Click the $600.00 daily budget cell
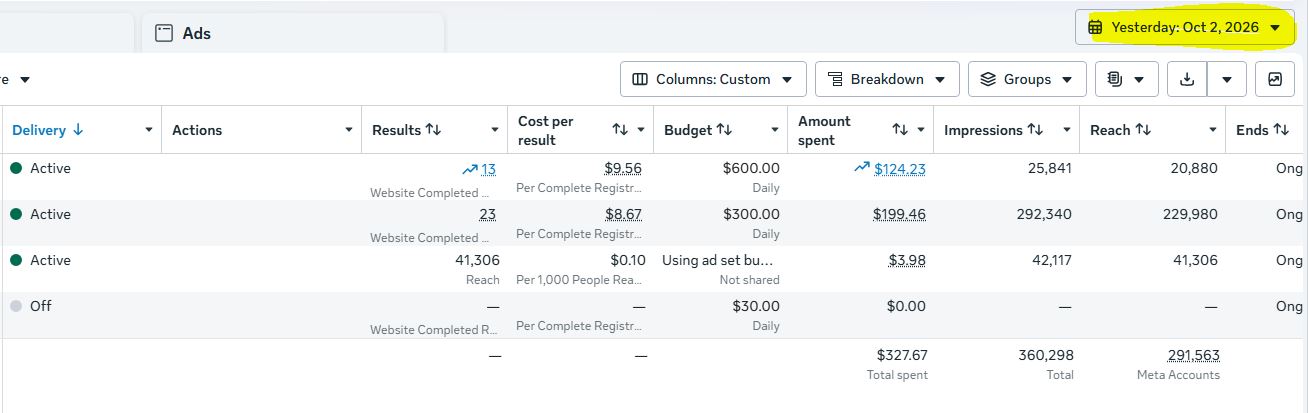Viewport: 1308px width, 413px height. (751, 169)
